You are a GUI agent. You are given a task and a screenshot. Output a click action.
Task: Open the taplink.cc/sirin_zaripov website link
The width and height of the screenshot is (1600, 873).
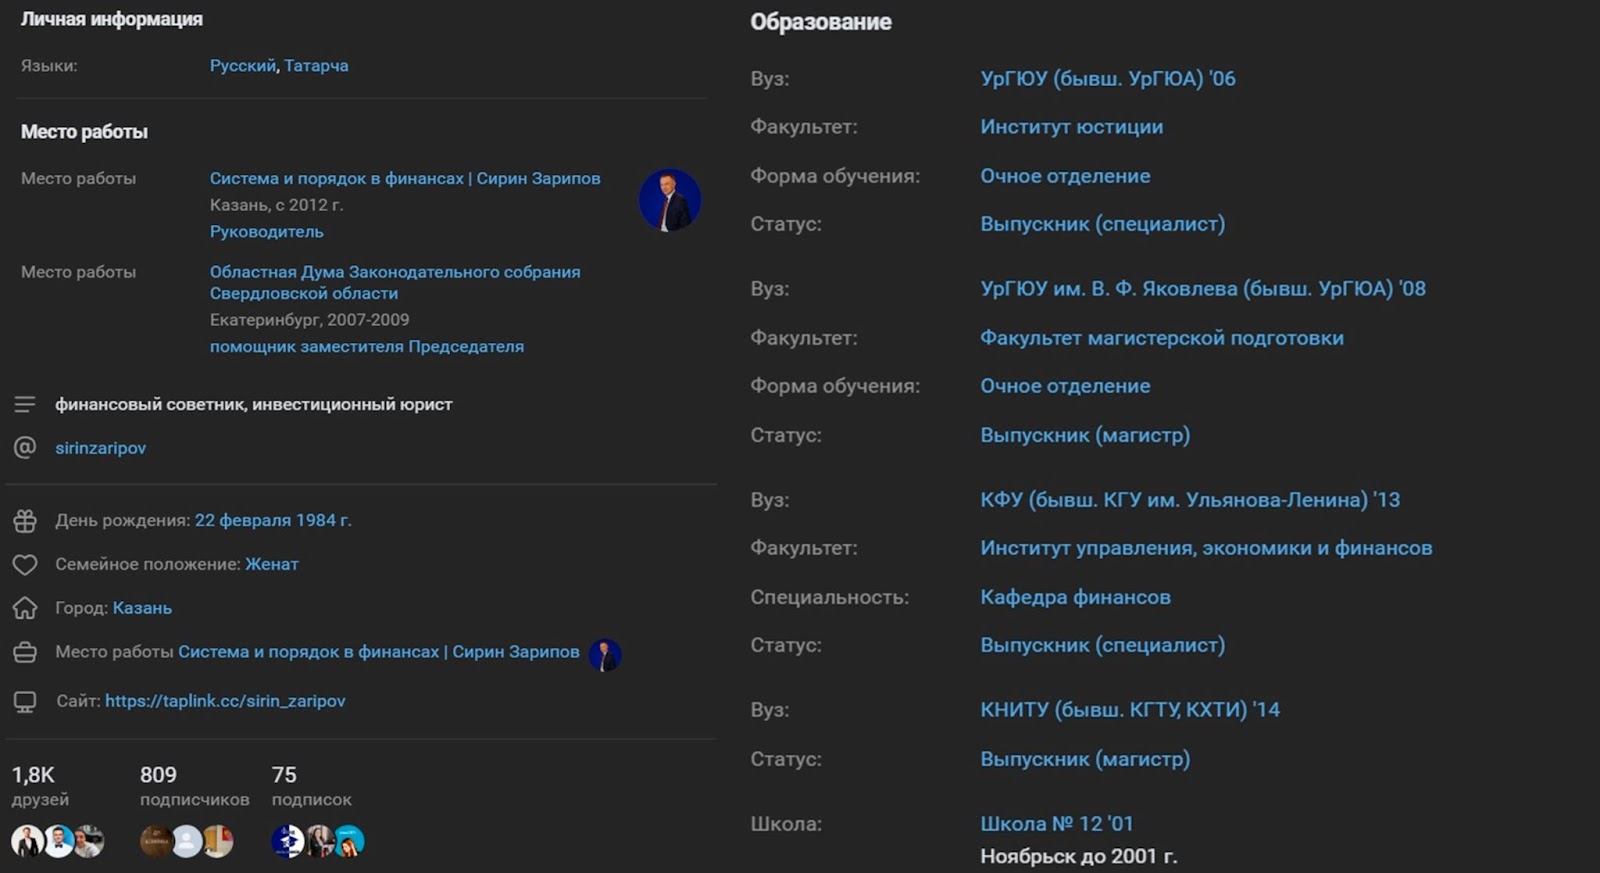coord(225,701)
